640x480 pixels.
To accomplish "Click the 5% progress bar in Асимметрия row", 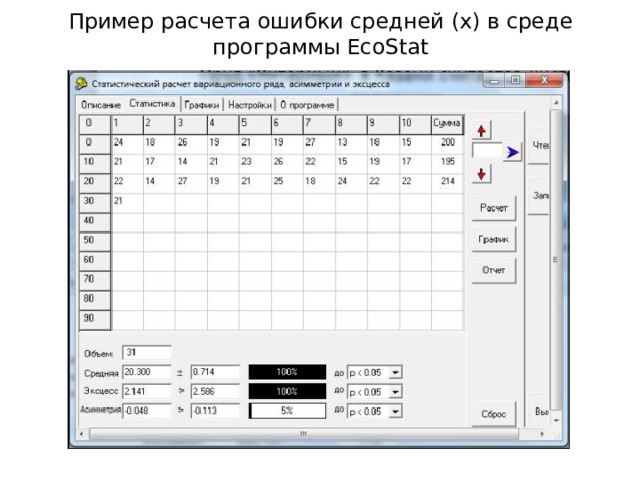I will coord(287,411).
